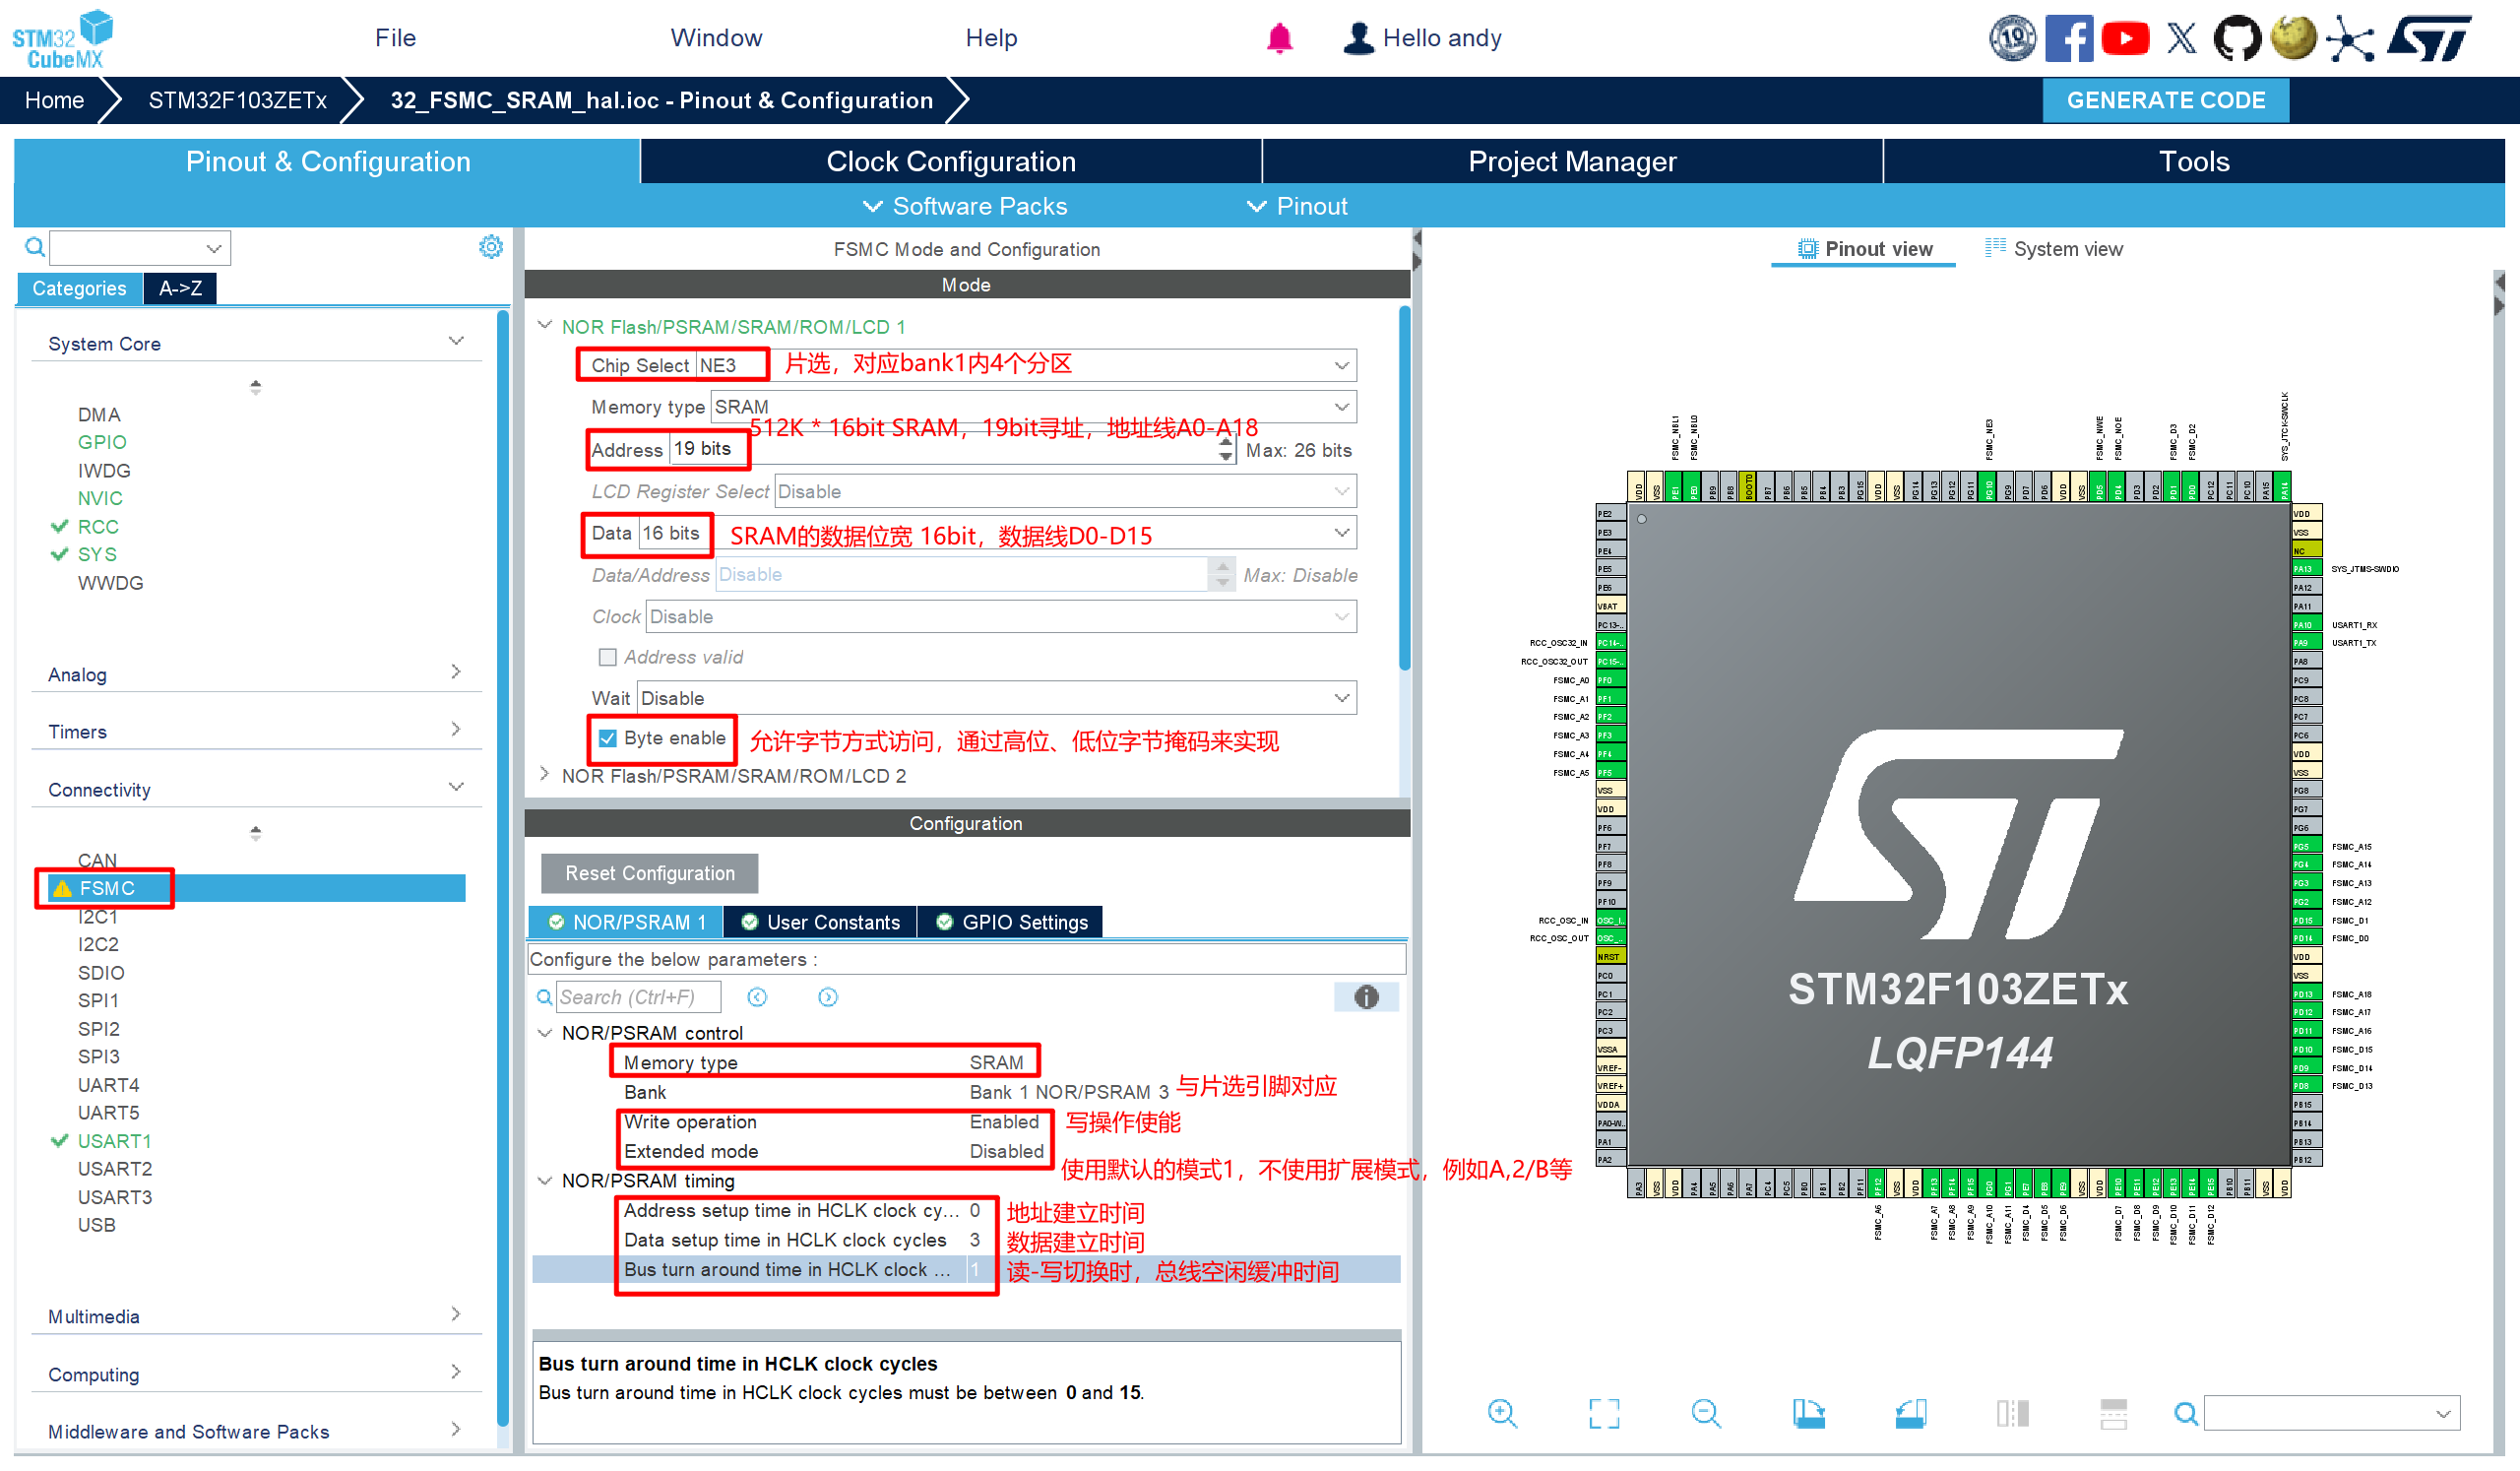Open the GPIO Settings tab
Screen dimensions: 2520x1471
coord(1010,922)
